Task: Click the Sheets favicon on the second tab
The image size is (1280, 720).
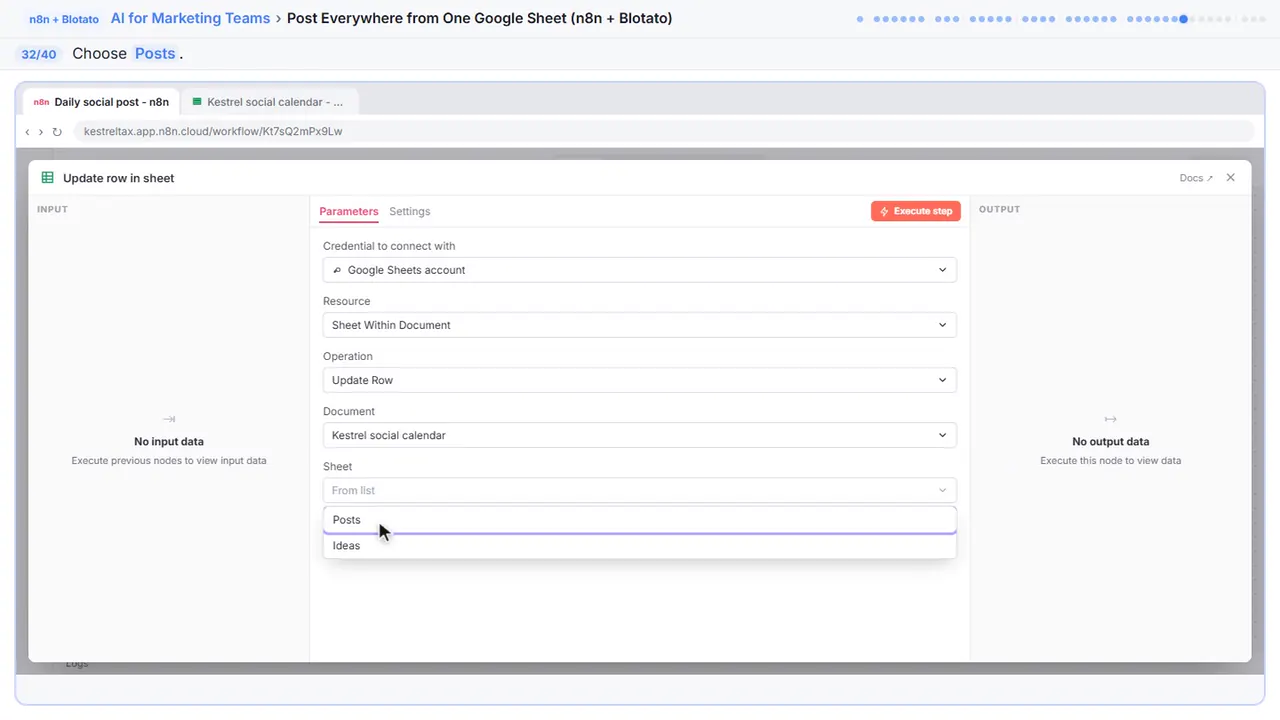Action: click(x=197, y=102)
